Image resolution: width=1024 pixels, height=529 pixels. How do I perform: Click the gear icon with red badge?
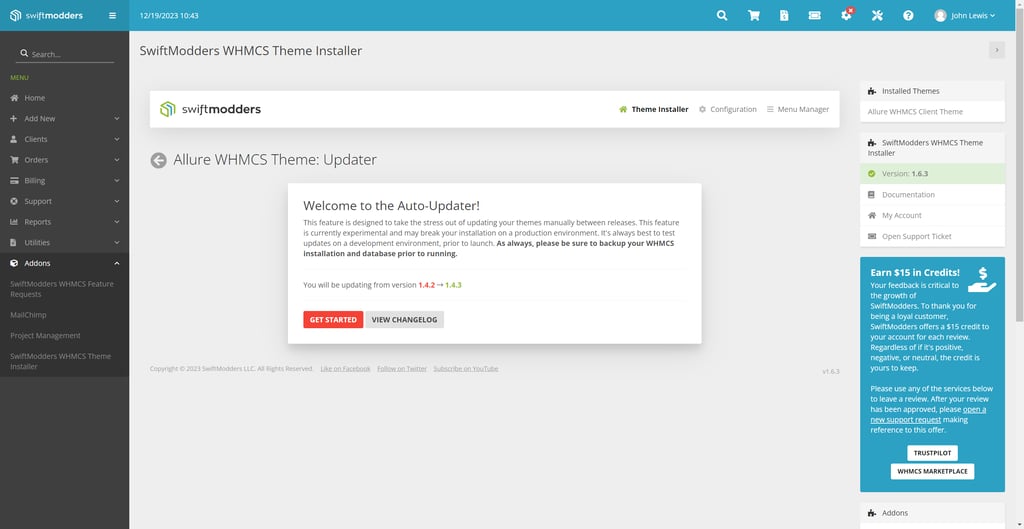click(x=846, y=16)
